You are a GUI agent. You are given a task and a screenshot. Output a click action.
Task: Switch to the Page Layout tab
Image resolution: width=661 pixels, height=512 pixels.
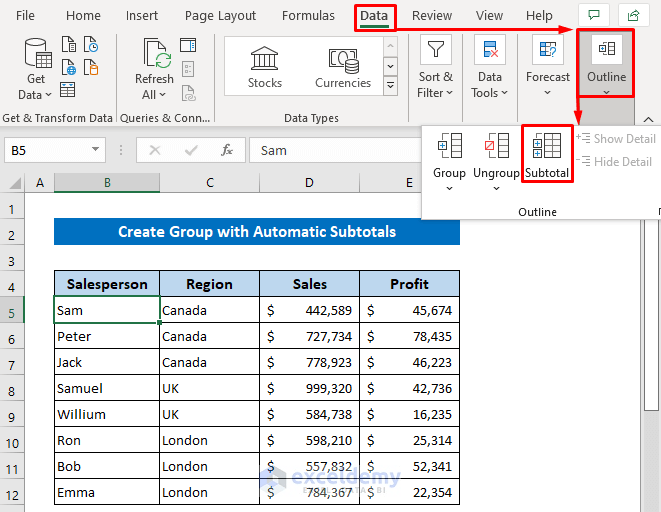(220, 16)
